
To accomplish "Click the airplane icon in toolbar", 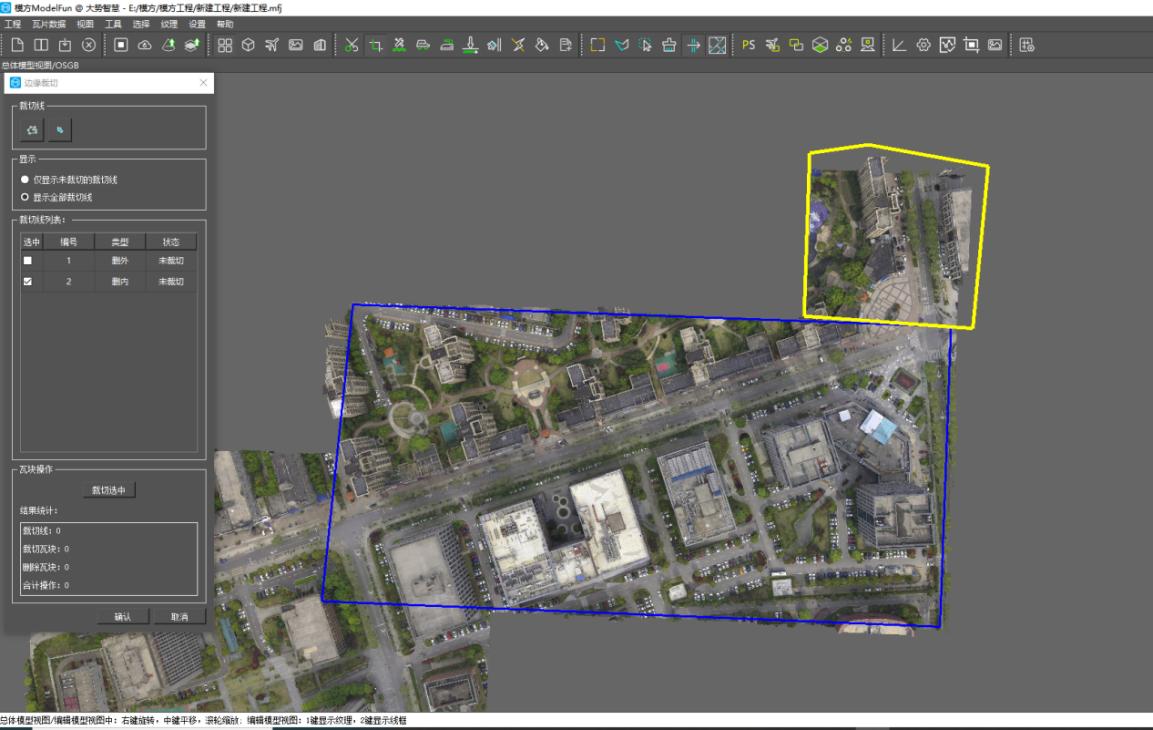I will click(x=272, y=45).
